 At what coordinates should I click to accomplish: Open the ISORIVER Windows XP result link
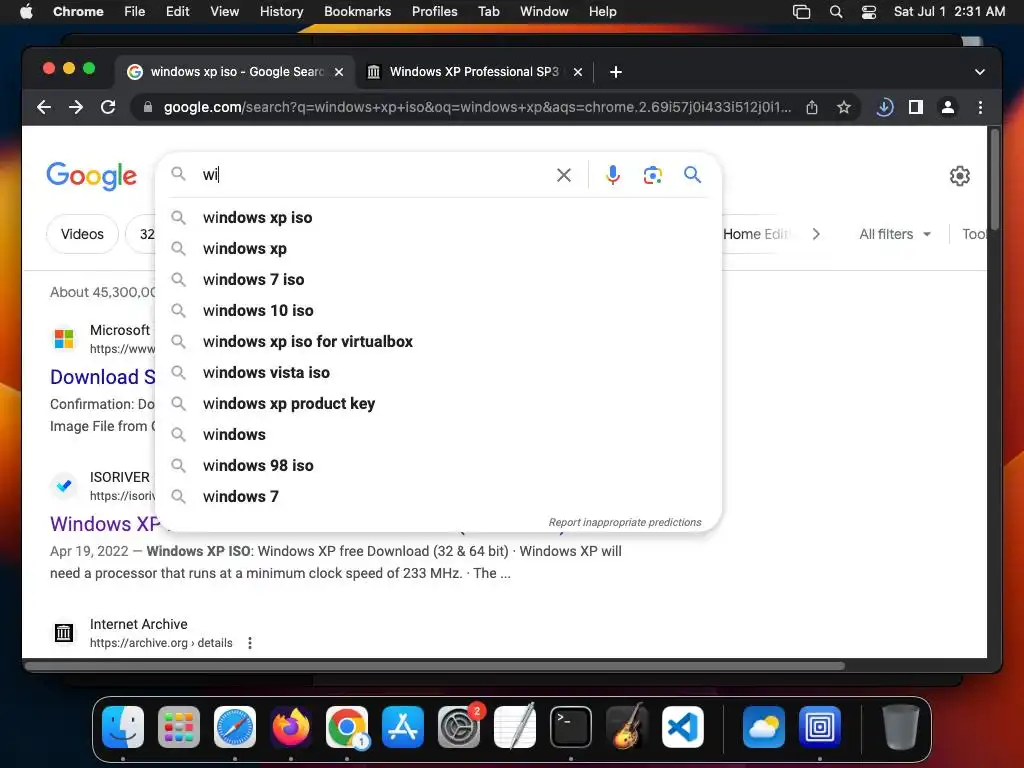104,524
